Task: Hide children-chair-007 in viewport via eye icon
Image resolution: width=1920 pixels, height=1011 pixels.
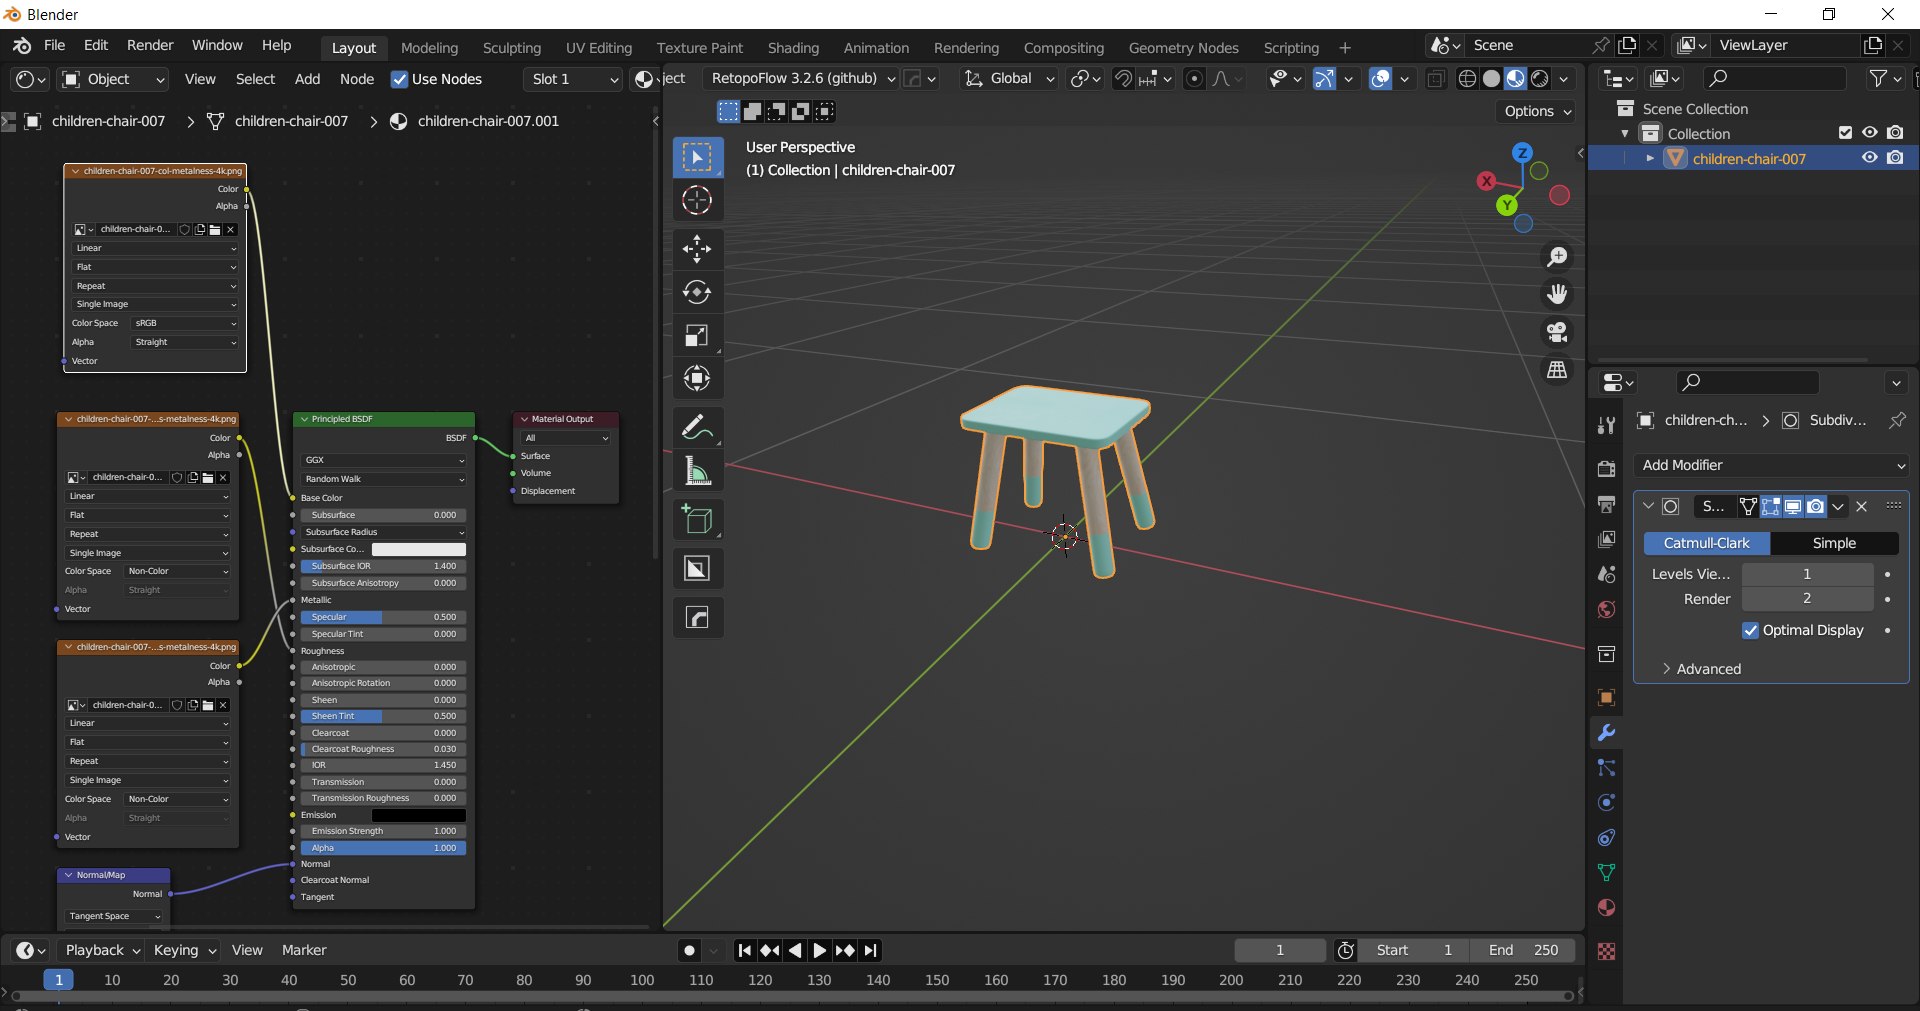Action: point(1869,158)
